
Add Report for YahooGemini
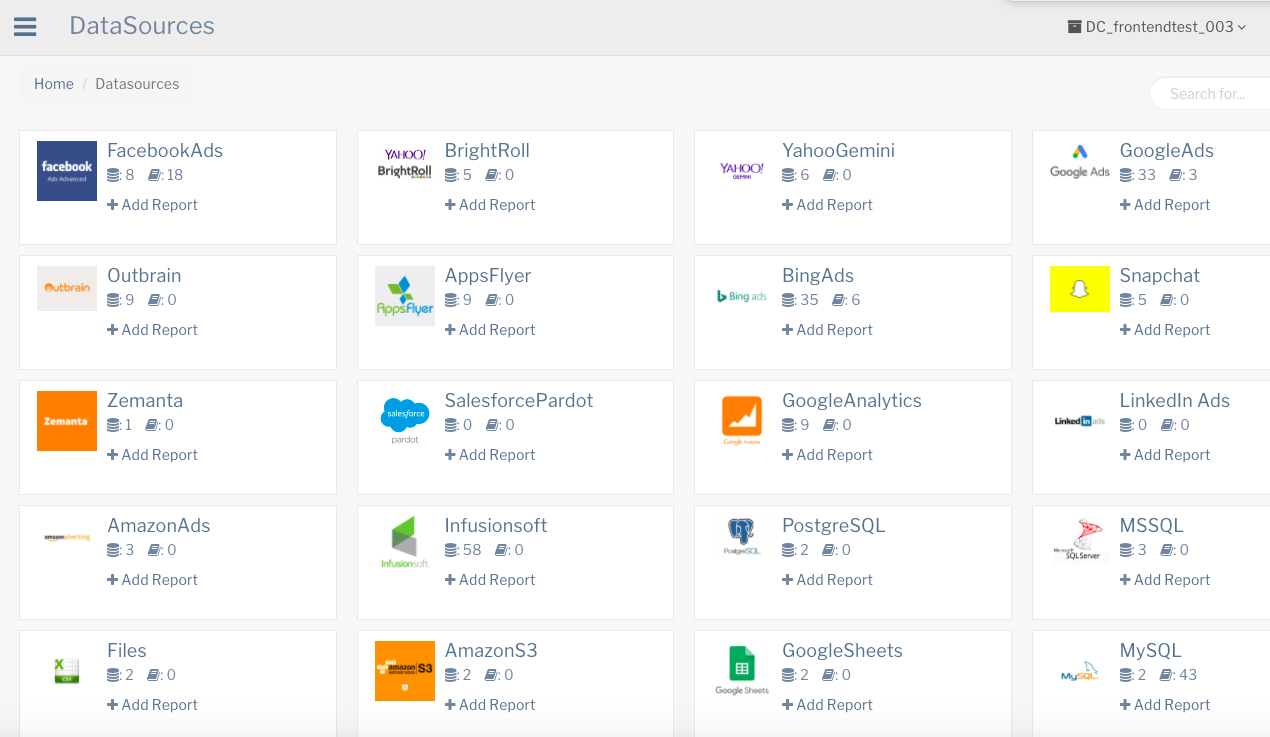[827, 205]
